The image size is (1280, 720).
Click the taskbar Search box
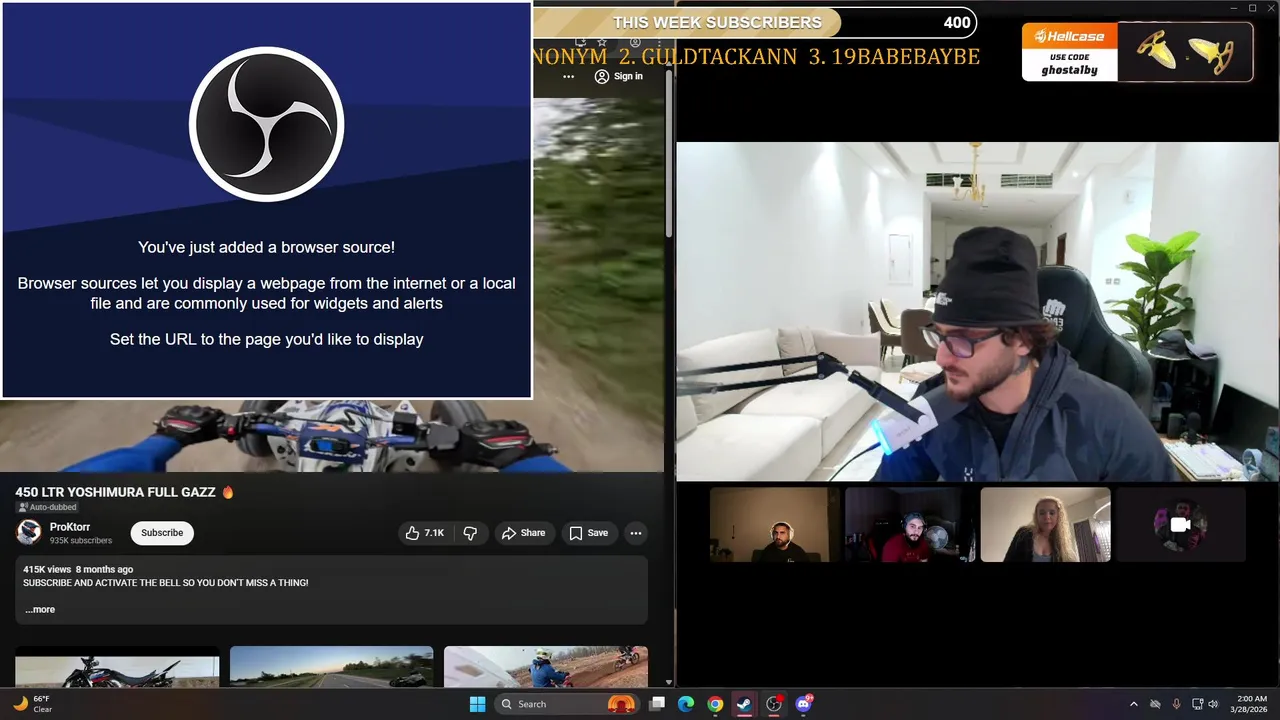coord(567,704)
